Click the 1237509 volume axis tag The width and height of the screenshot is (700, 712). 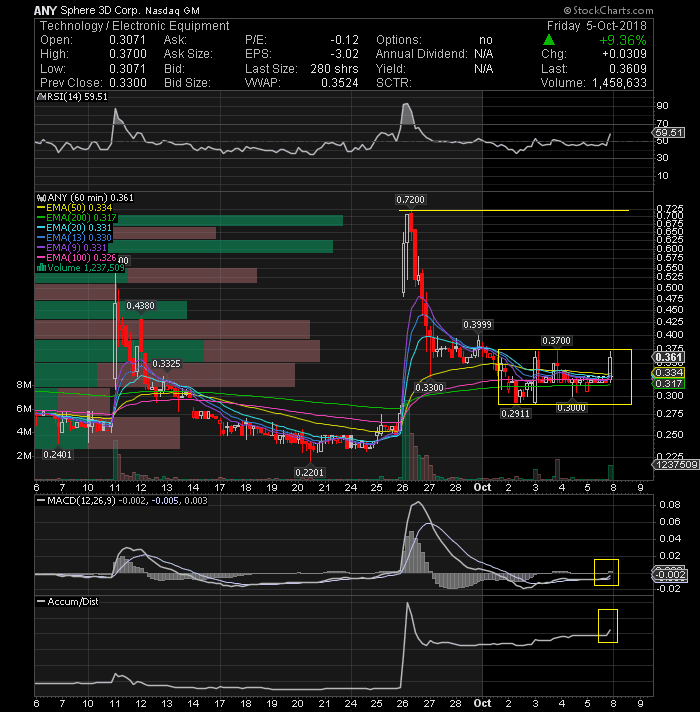(675, 465)
